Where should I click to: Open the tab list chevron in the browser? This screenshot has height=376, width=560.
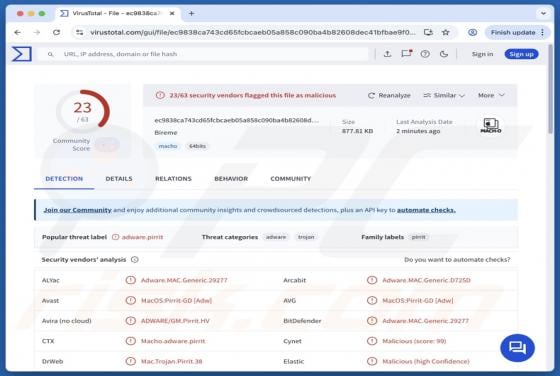543,13
